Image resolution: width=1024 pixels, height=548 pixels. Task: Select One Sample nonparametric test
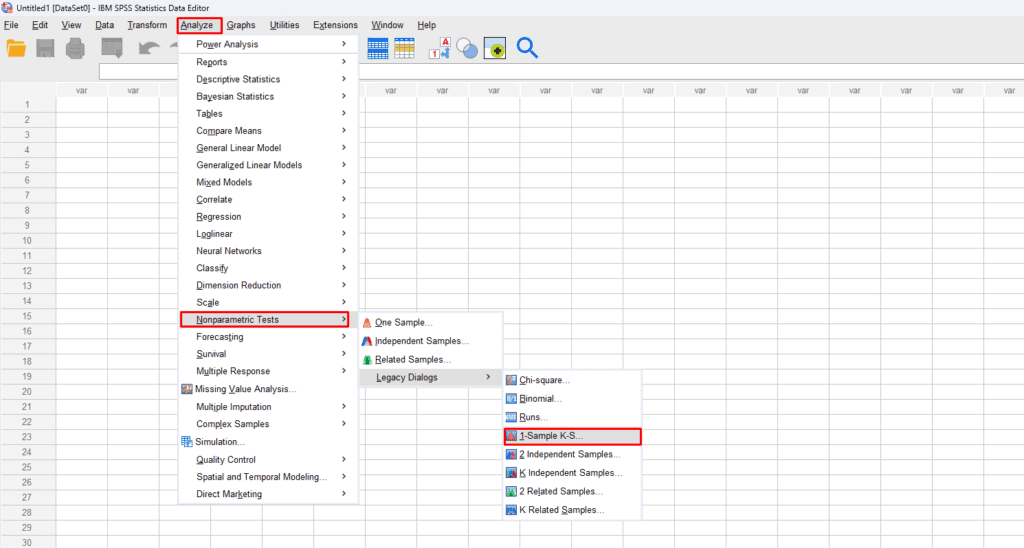[x=403, y=322]
